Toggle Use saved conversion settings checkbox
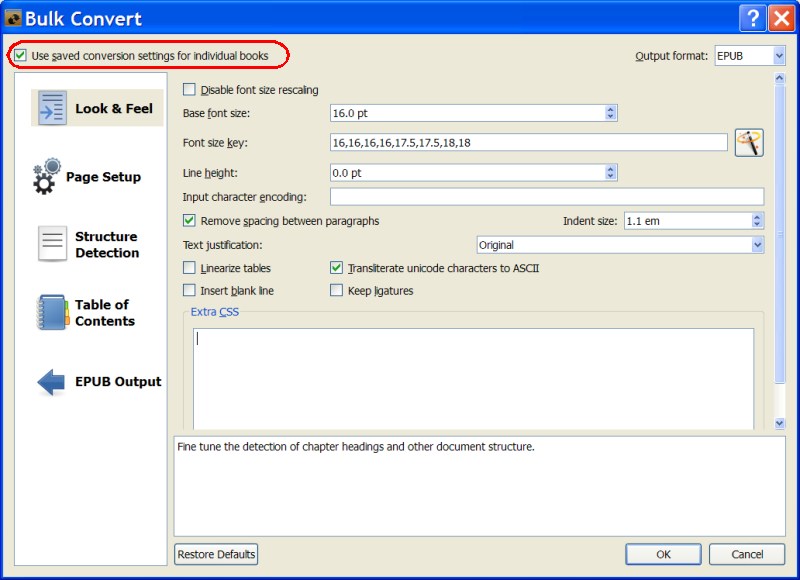 (20, 55)
